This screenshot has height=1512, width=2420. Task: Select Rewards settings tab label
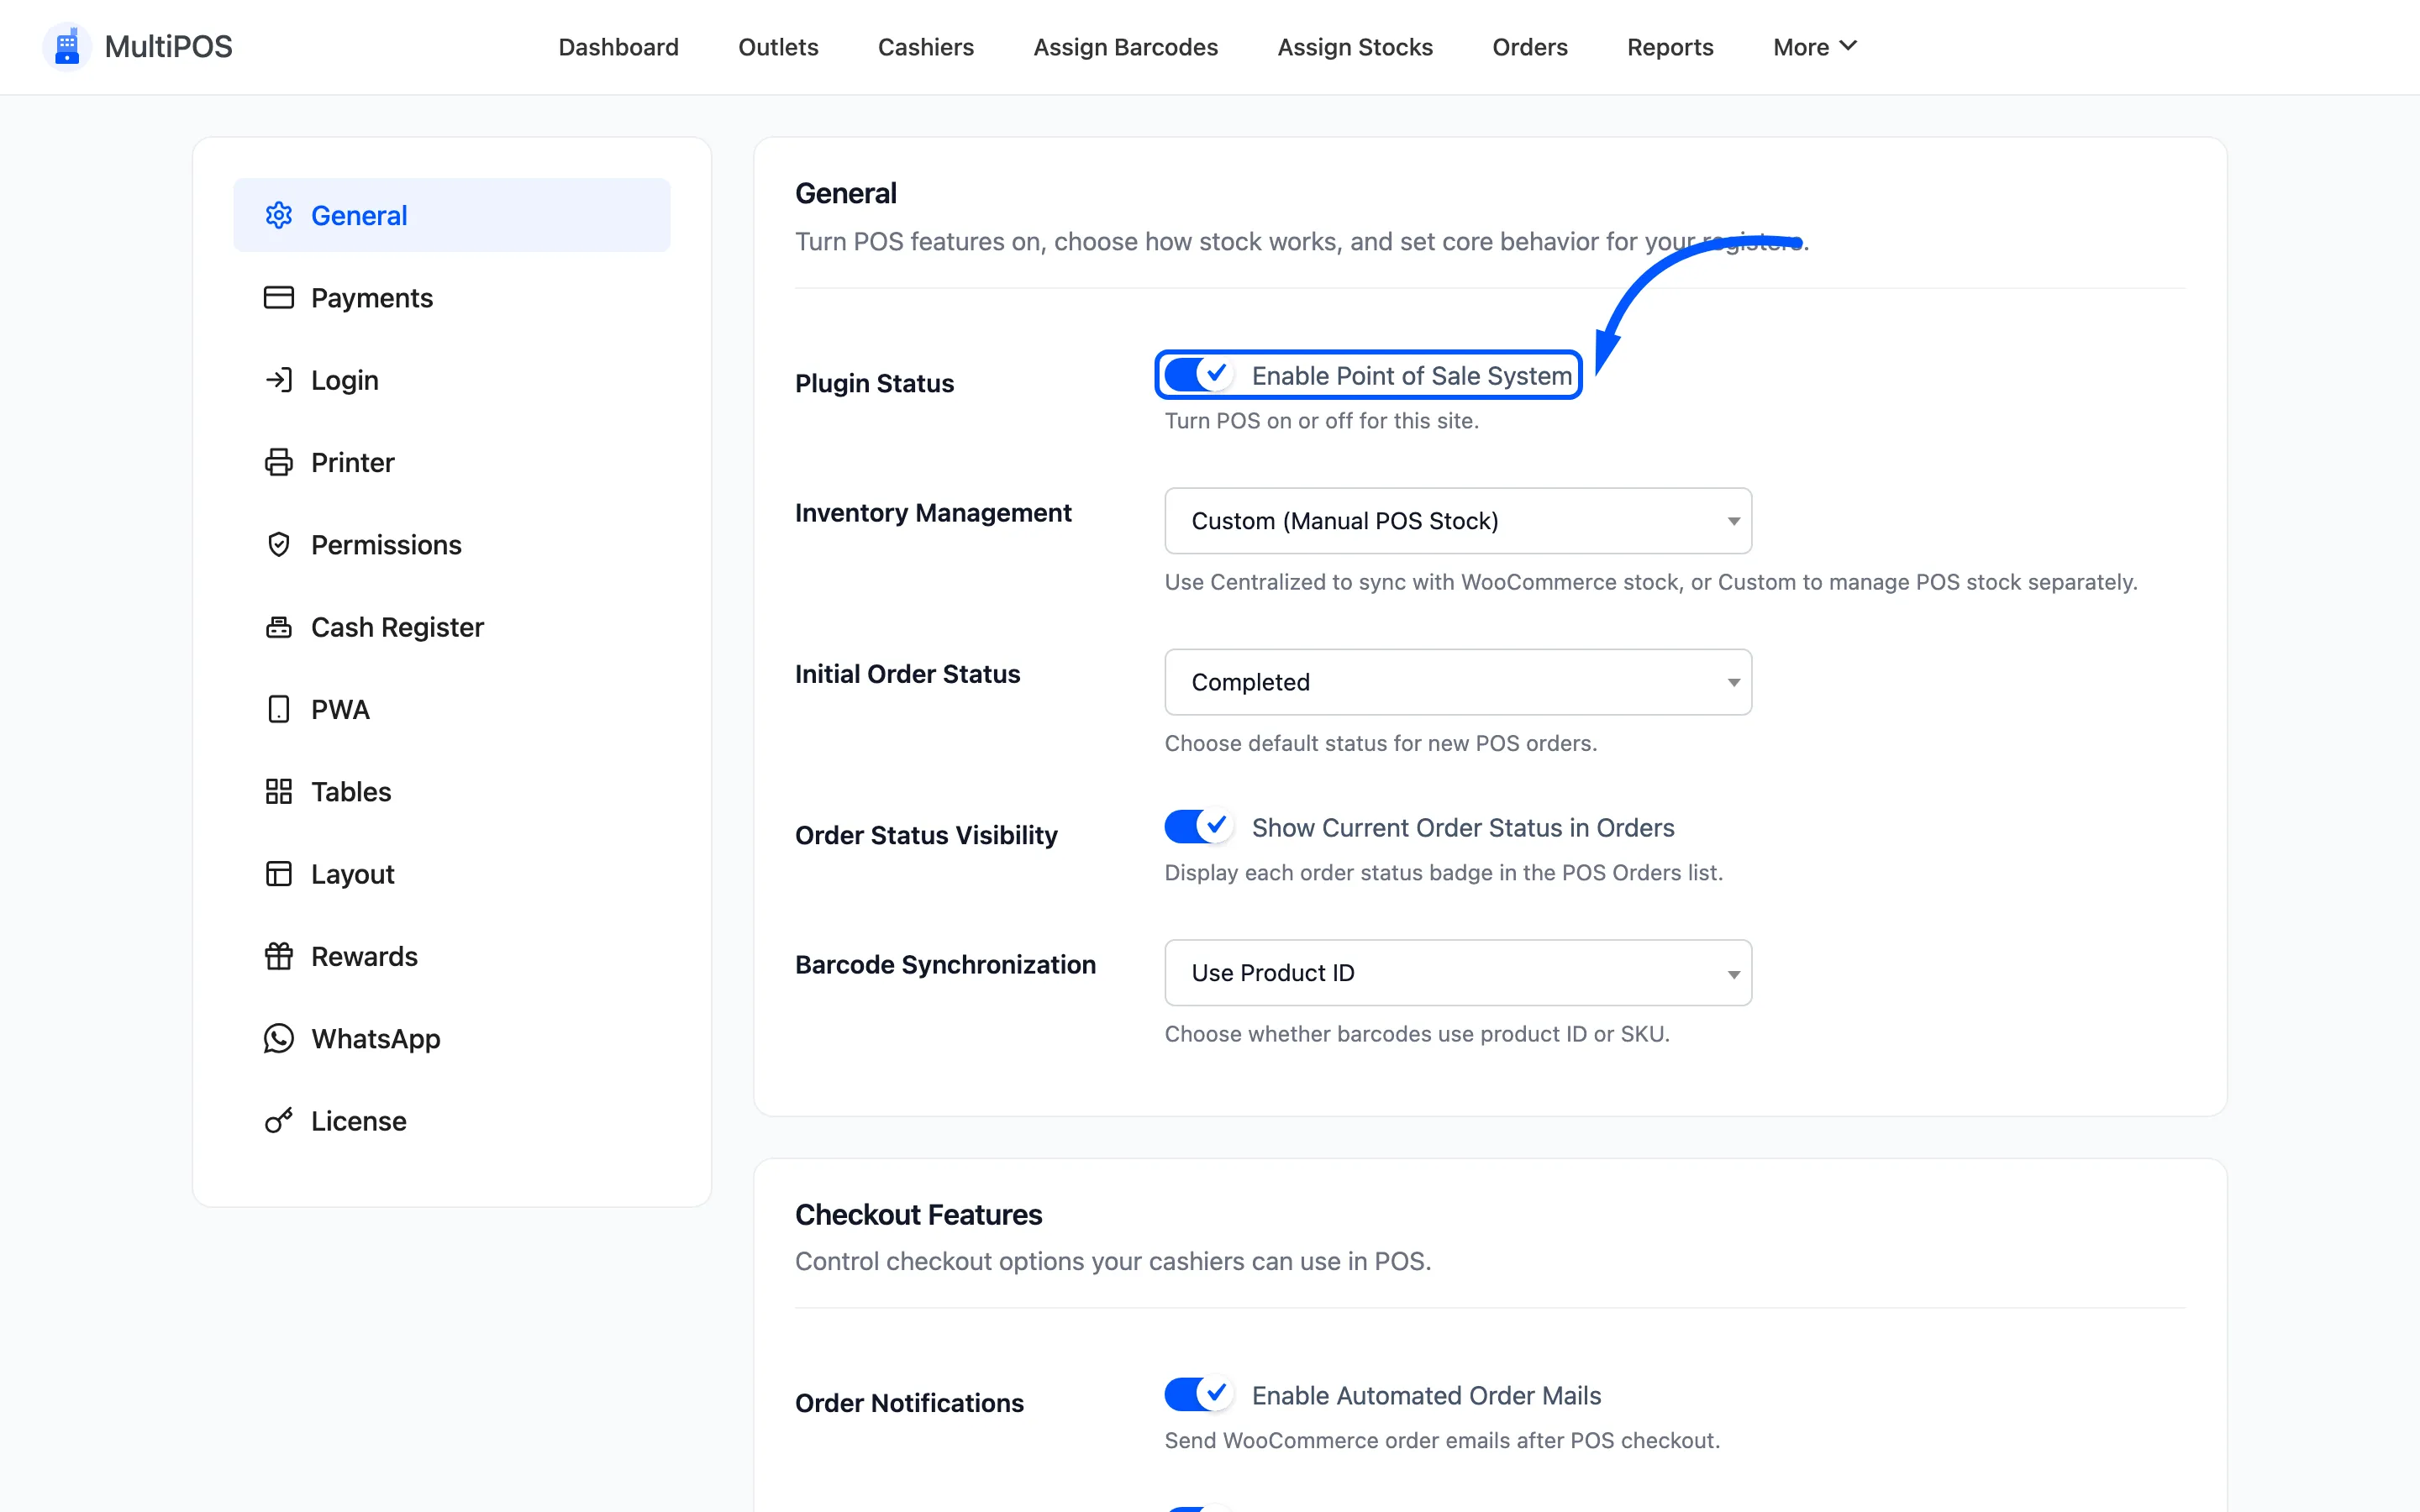(364, 956)
